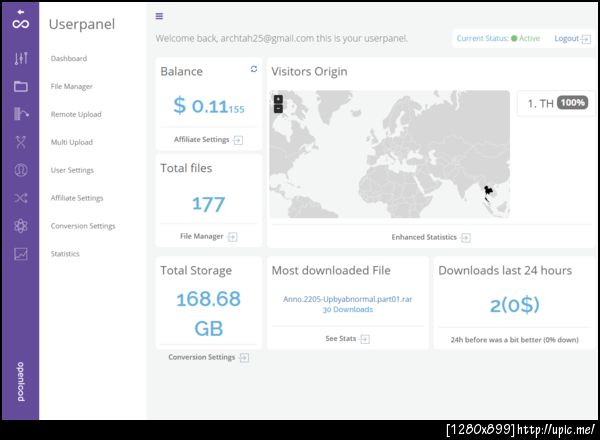Viewport: 600px width, 440px height.
Task: Open Anno.2205-Upbyabnormal.part01.rar file link
Action: (347, 299)
